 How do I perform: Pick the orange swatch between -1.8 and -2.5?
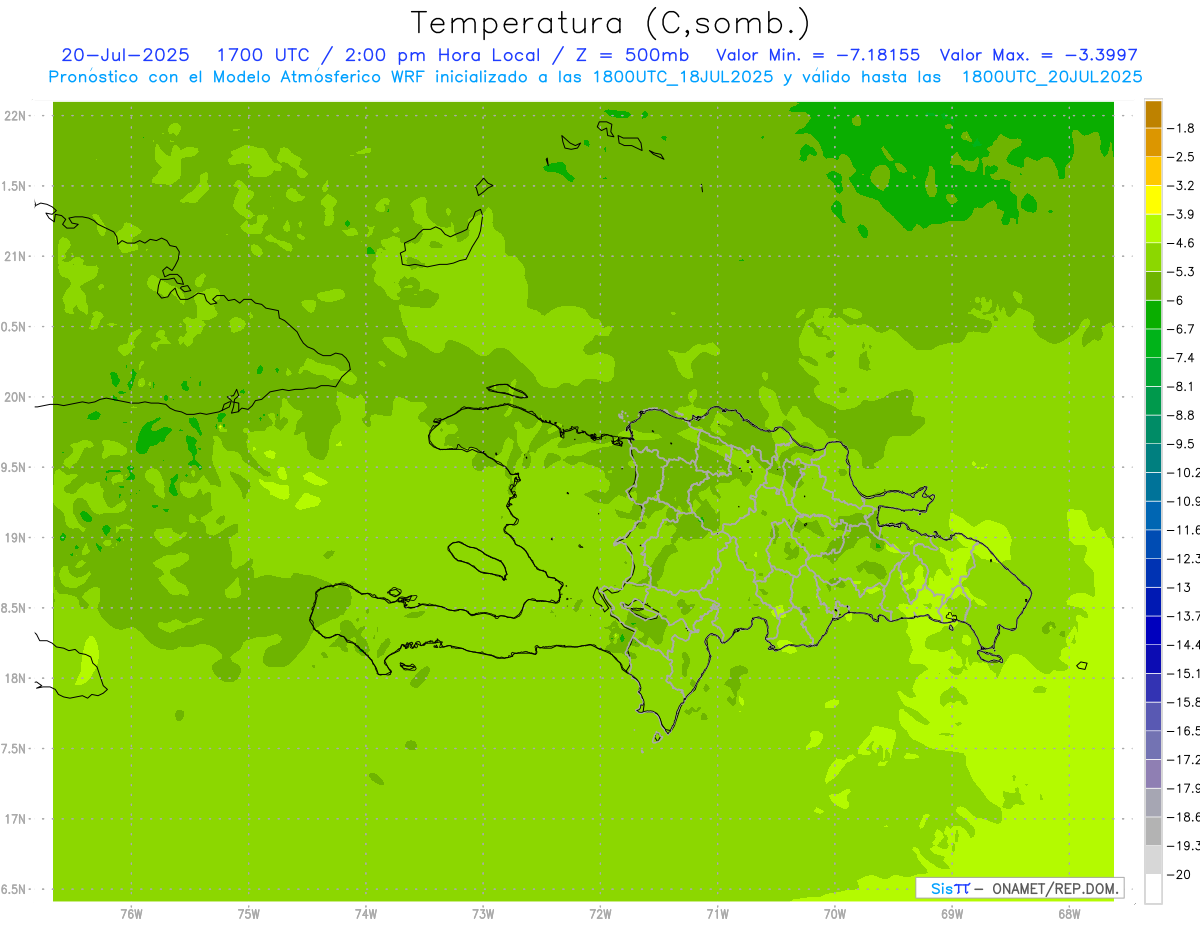[1153, 142]
